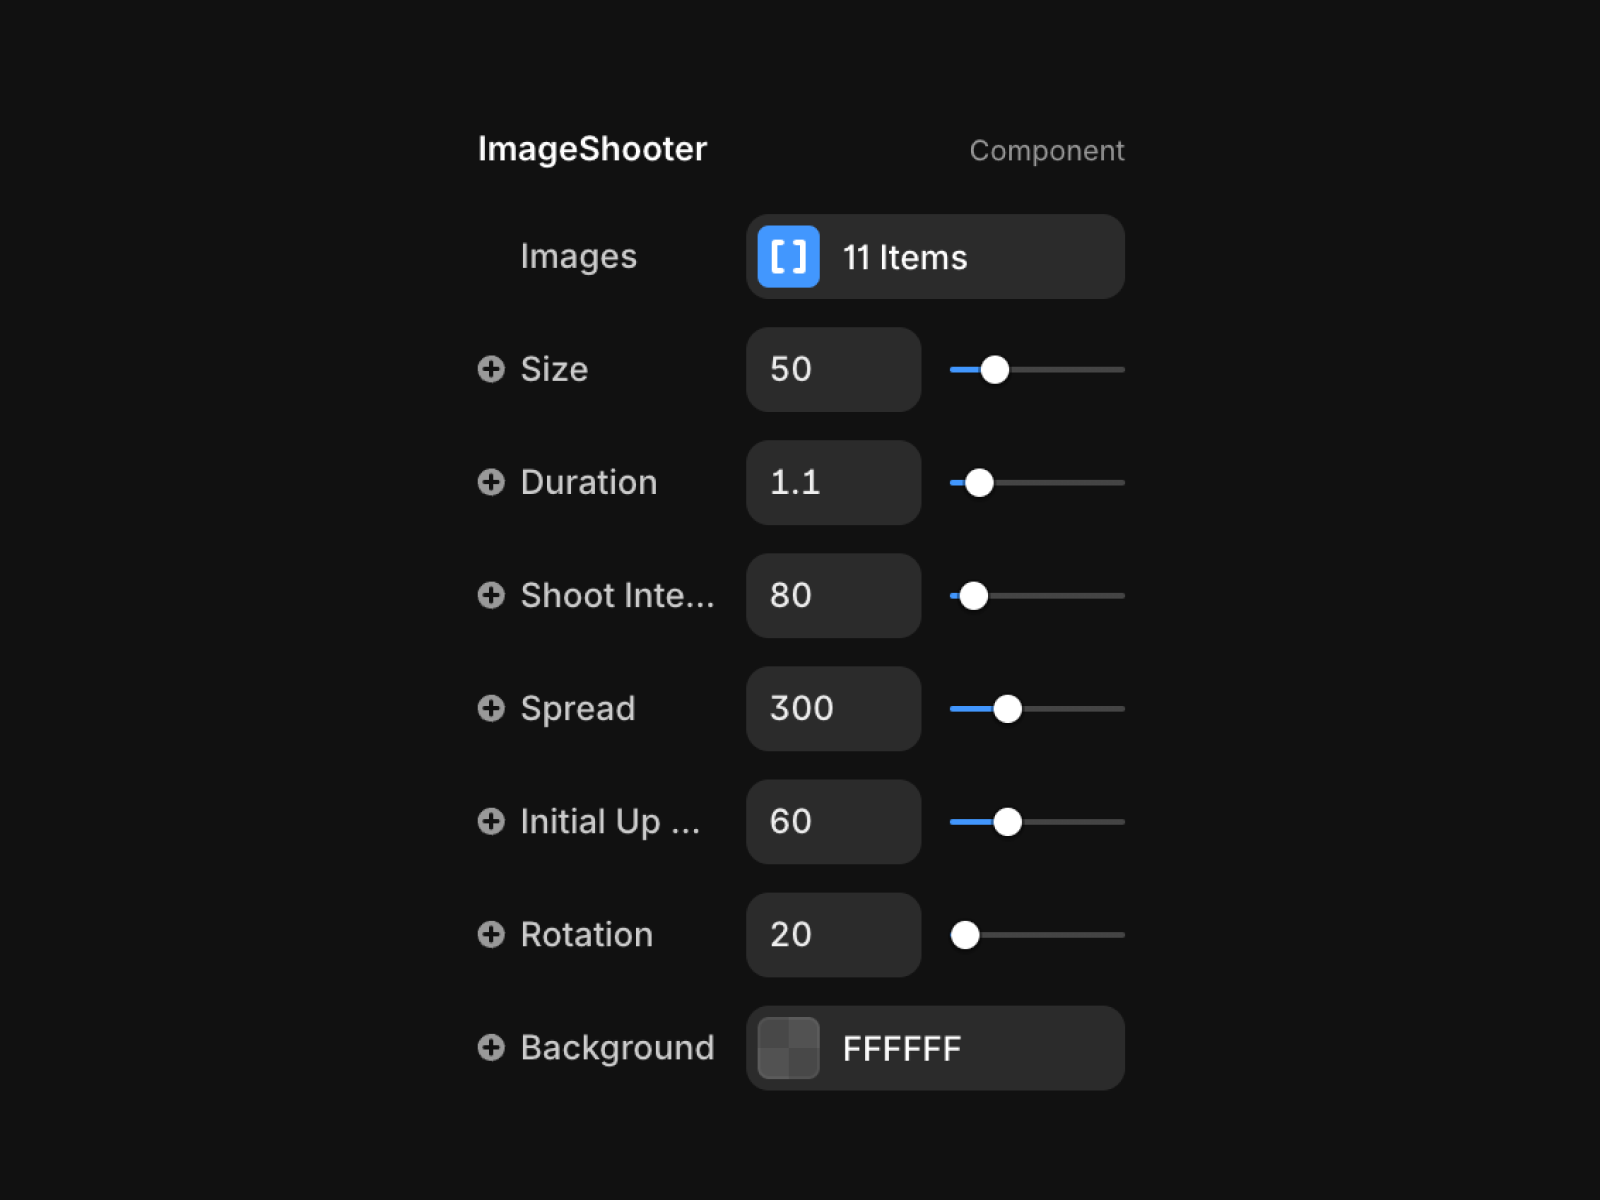
Task: Click the plus icon beside Duration
Action: click(x=491, y=482)
